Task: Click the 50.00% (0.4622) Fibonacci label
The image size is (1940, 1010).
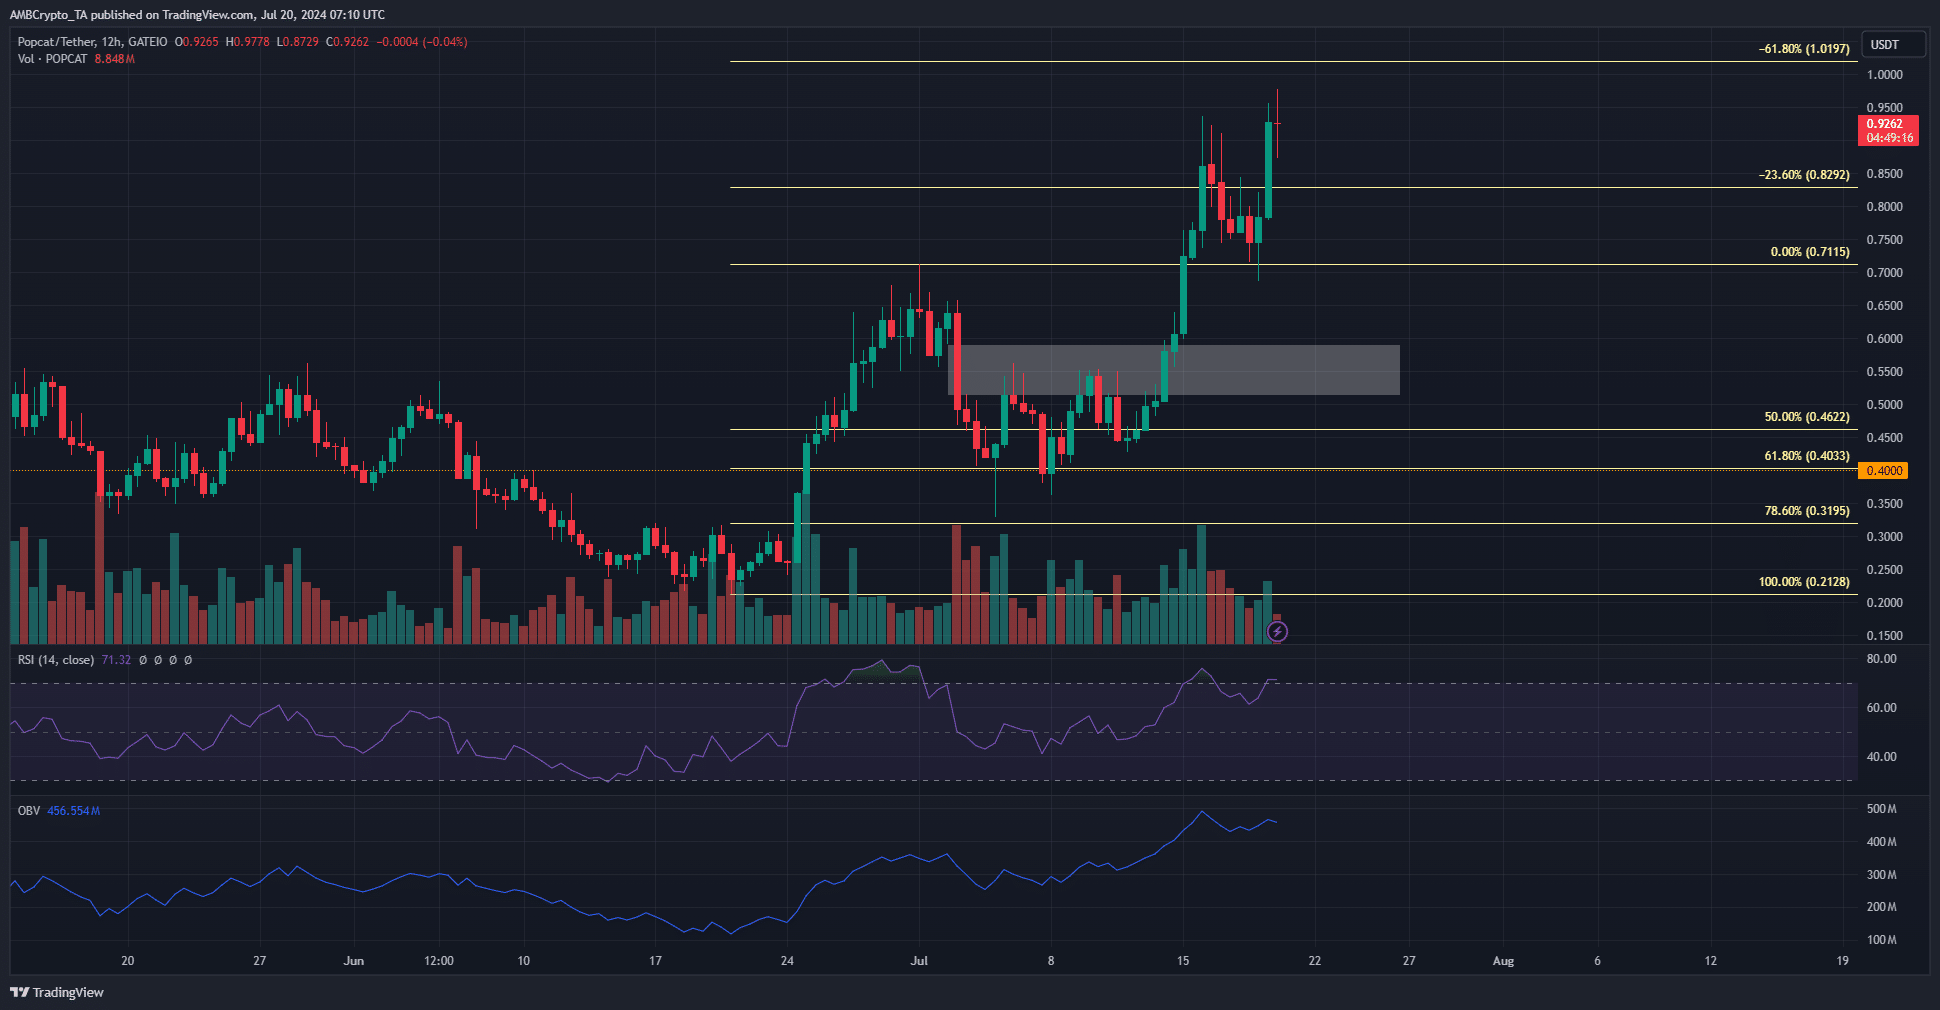Action: (1807, 417)
